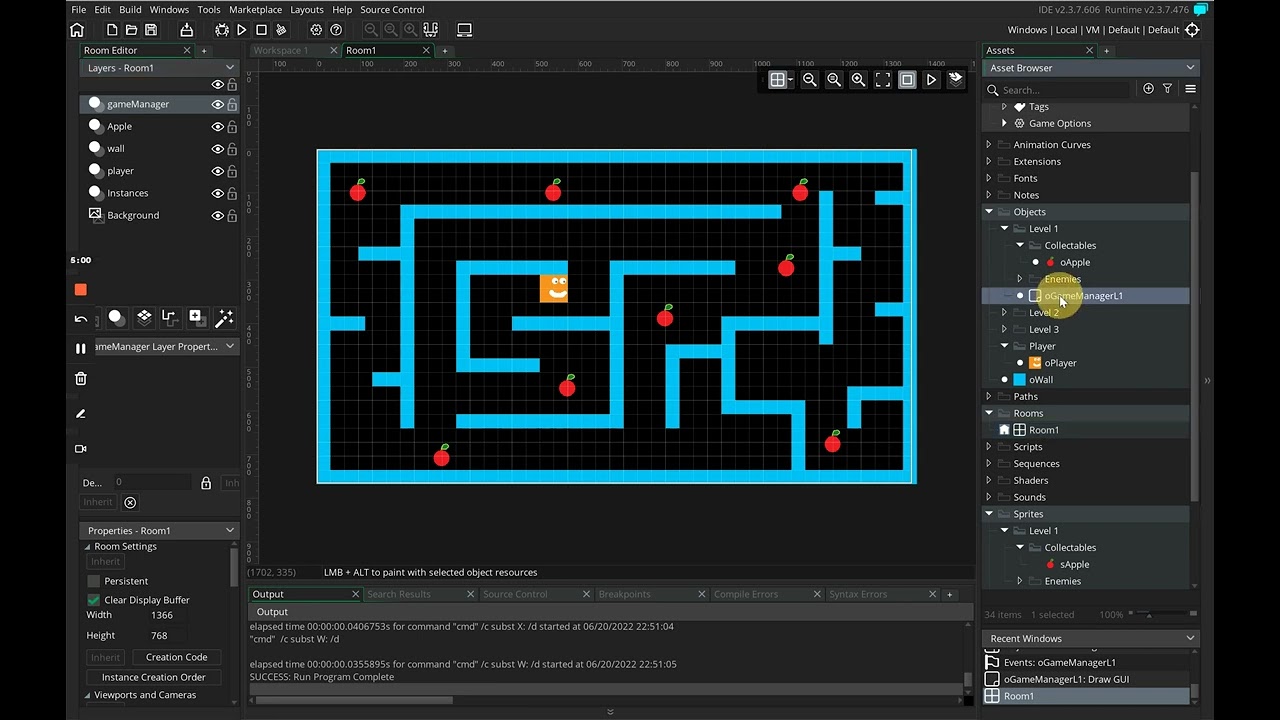Save the project with the floppy icon
Screen dimensions: 1280x720
pyautogui.click(x=151, y=30)
